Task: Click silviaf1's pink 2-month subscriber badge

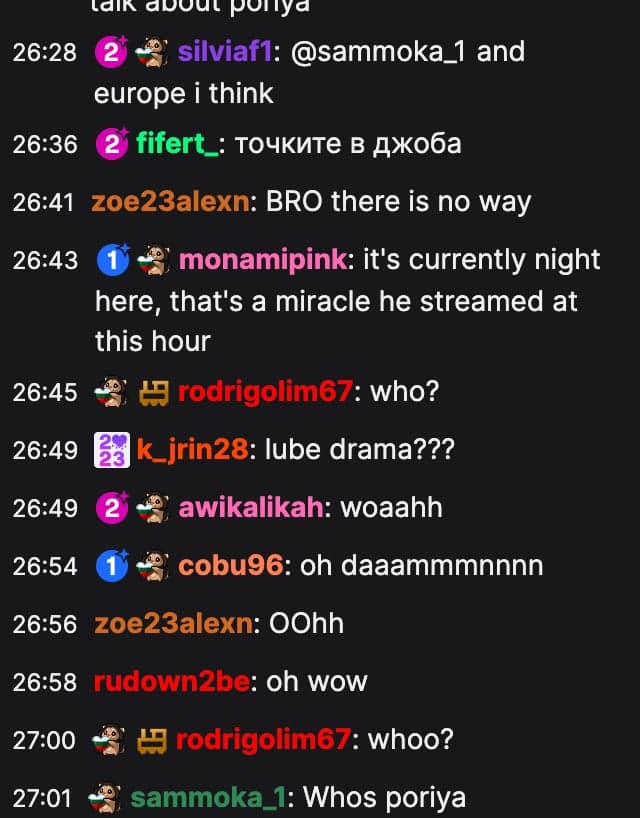Action: click(111, 52)
